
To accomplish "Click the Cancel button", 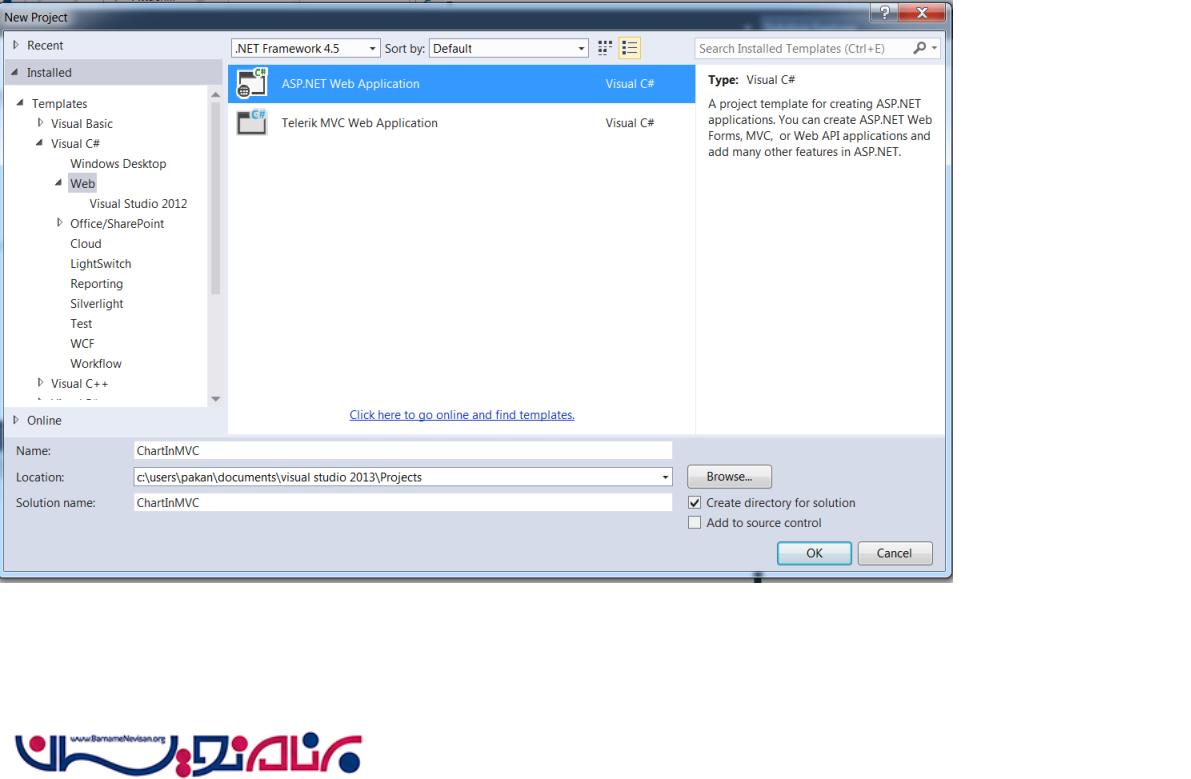I will click(895, 553).
